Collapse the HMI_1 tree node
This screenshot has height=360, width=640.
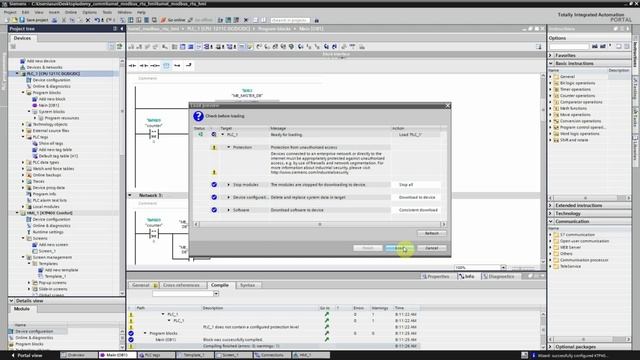click(17, 213)
